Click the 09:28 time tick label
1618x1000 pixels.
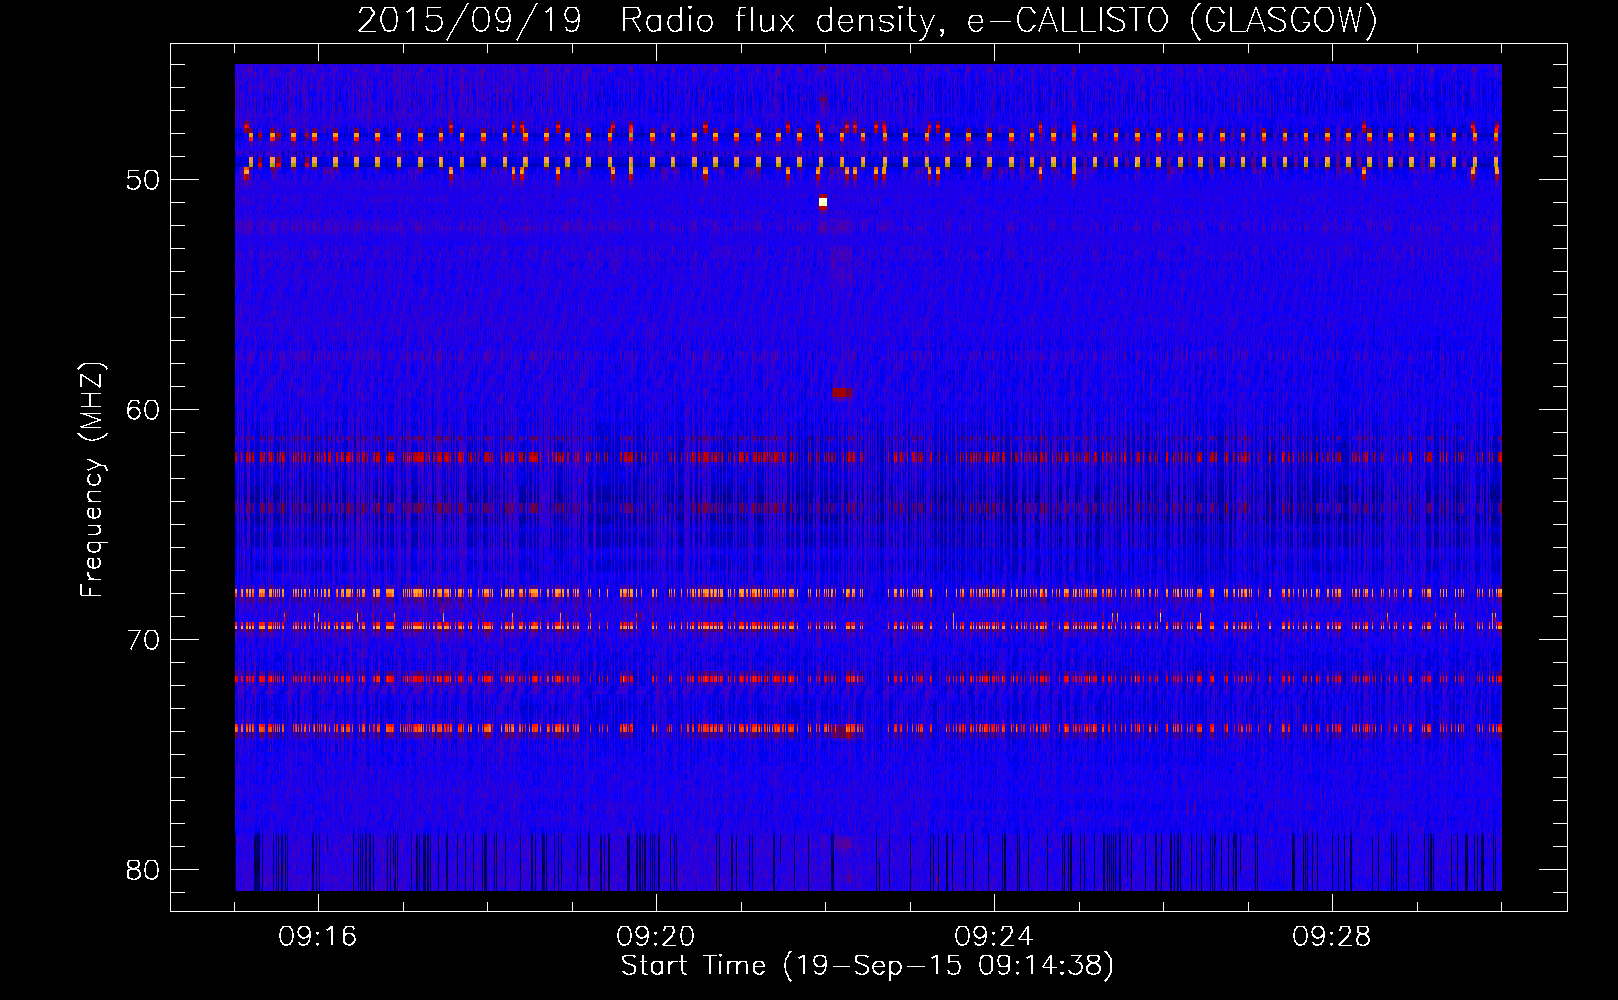pos(1331,937)
